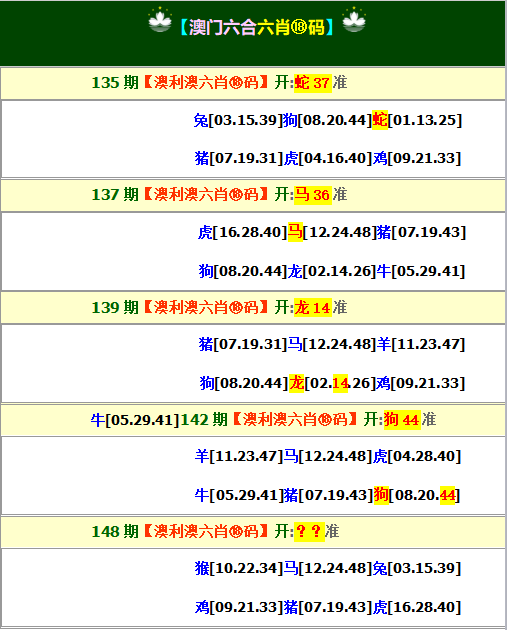
Task: Click 虎[16.28.40] in the last row
Action: 417,607
